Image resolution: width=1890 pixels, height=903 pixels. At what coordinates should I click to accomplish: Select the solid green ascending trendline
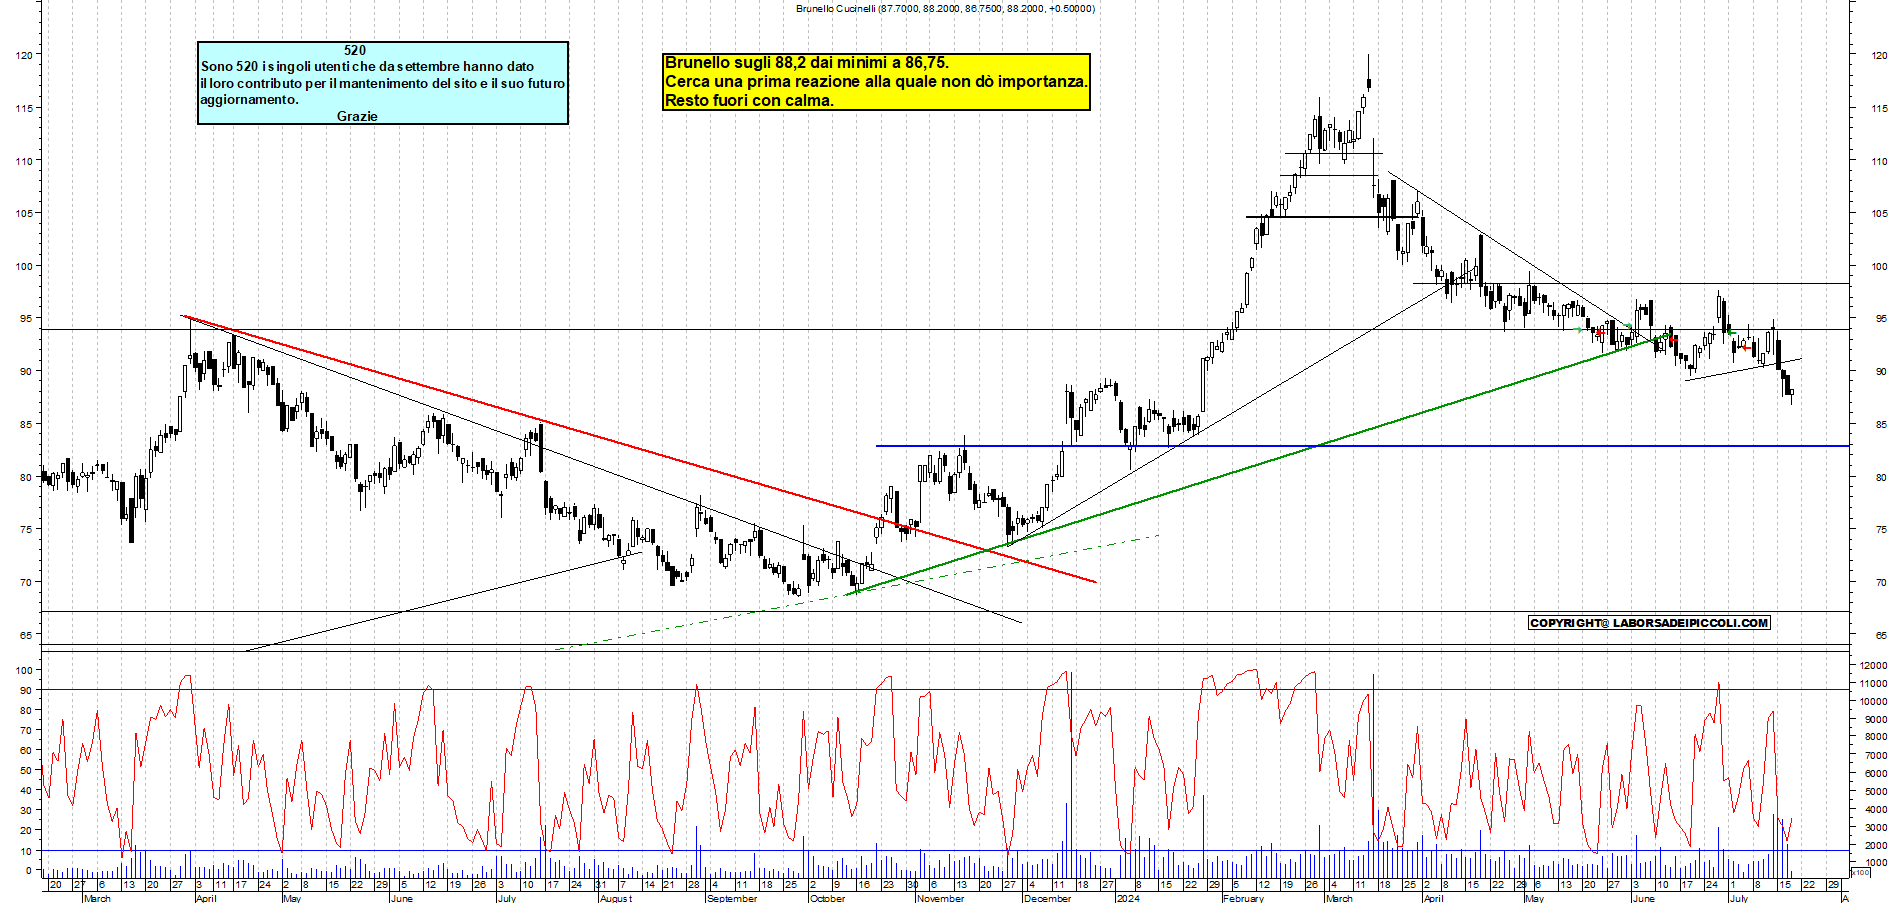(1260, 464)
